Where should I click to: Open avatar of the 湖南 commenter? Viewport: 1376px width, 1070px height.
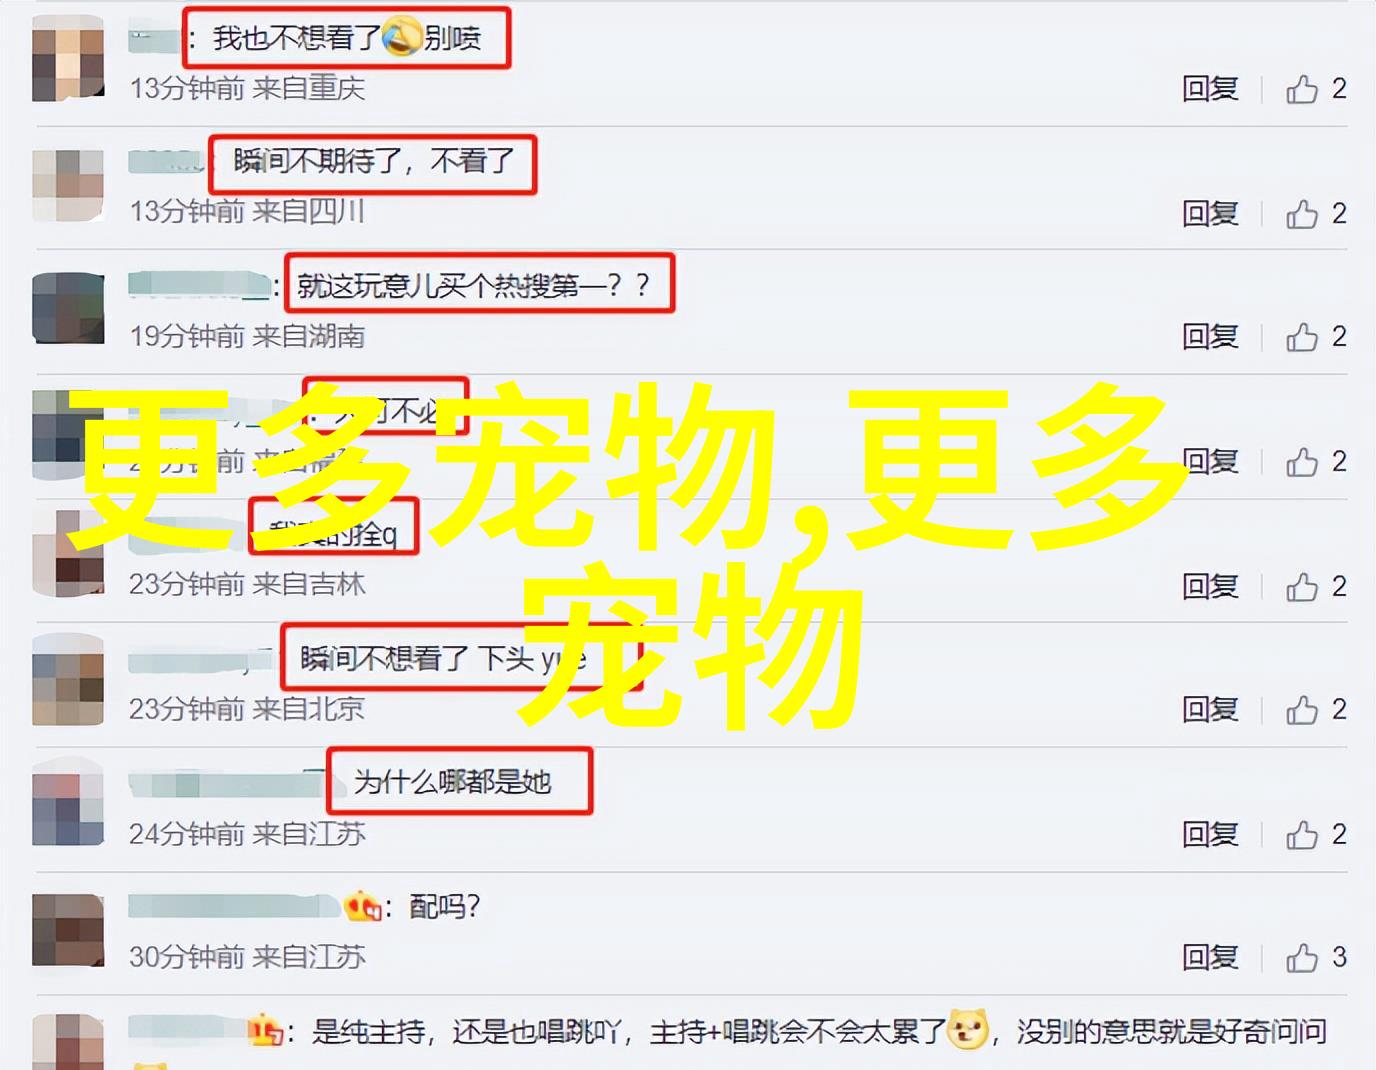click(x=68, y=308)
